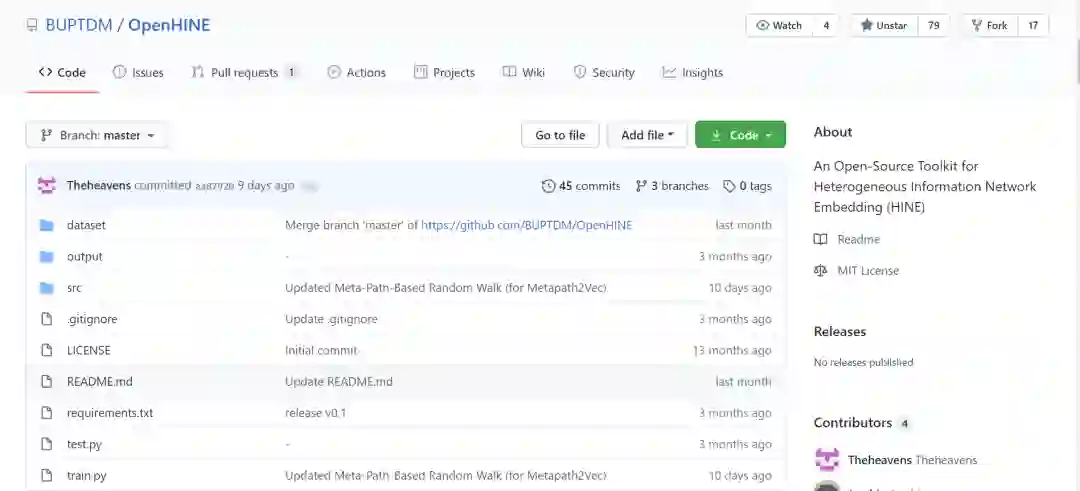Open the Insights tab
Screen dimensions: 1080x491
coord(693,72)
